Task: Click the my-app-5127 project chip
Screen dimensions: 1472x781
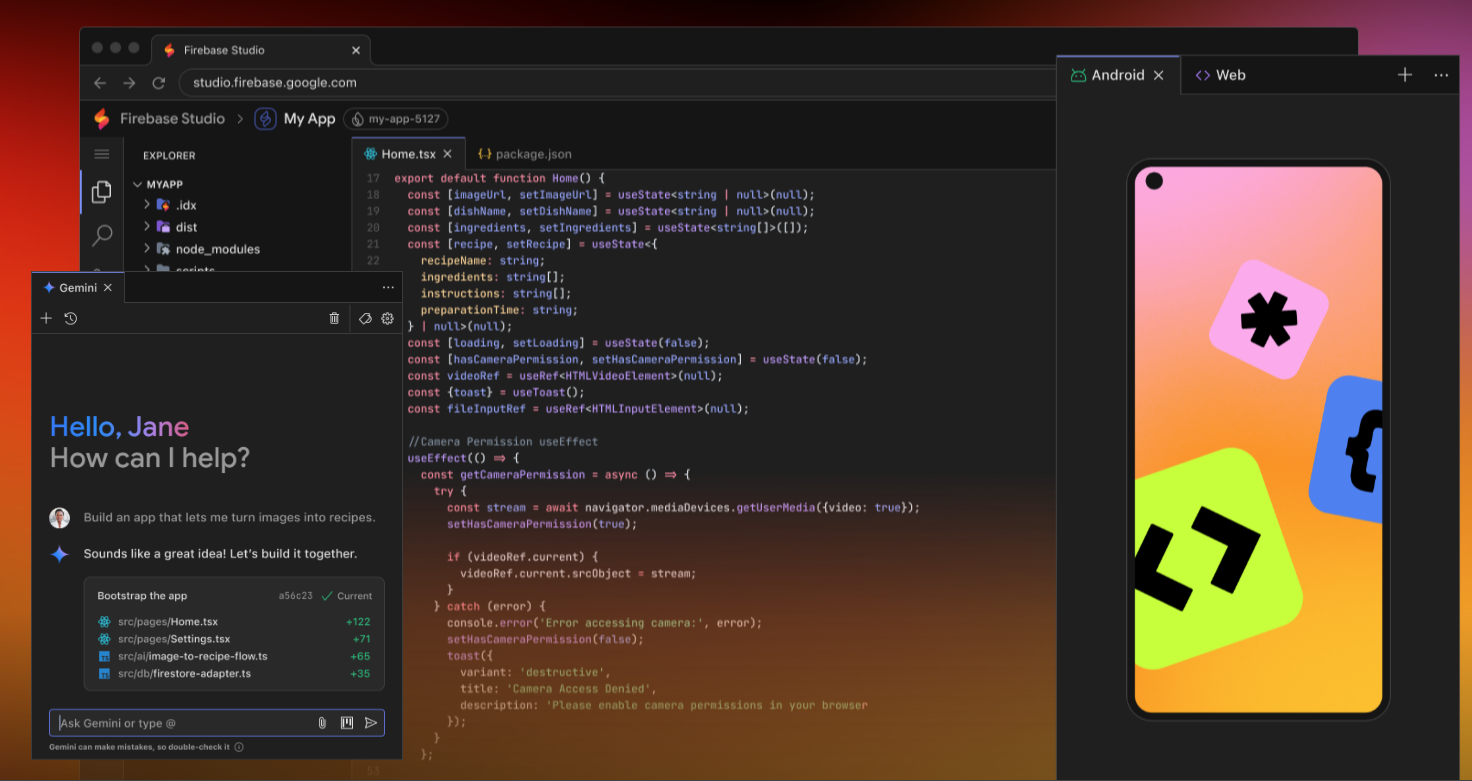Action: pos(396,119)
